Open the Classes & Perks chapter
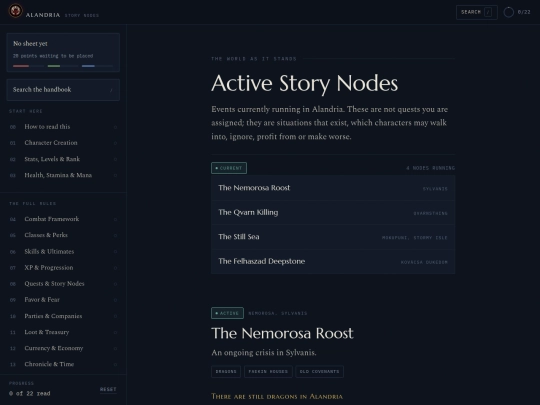 click(x=63, y=235)
